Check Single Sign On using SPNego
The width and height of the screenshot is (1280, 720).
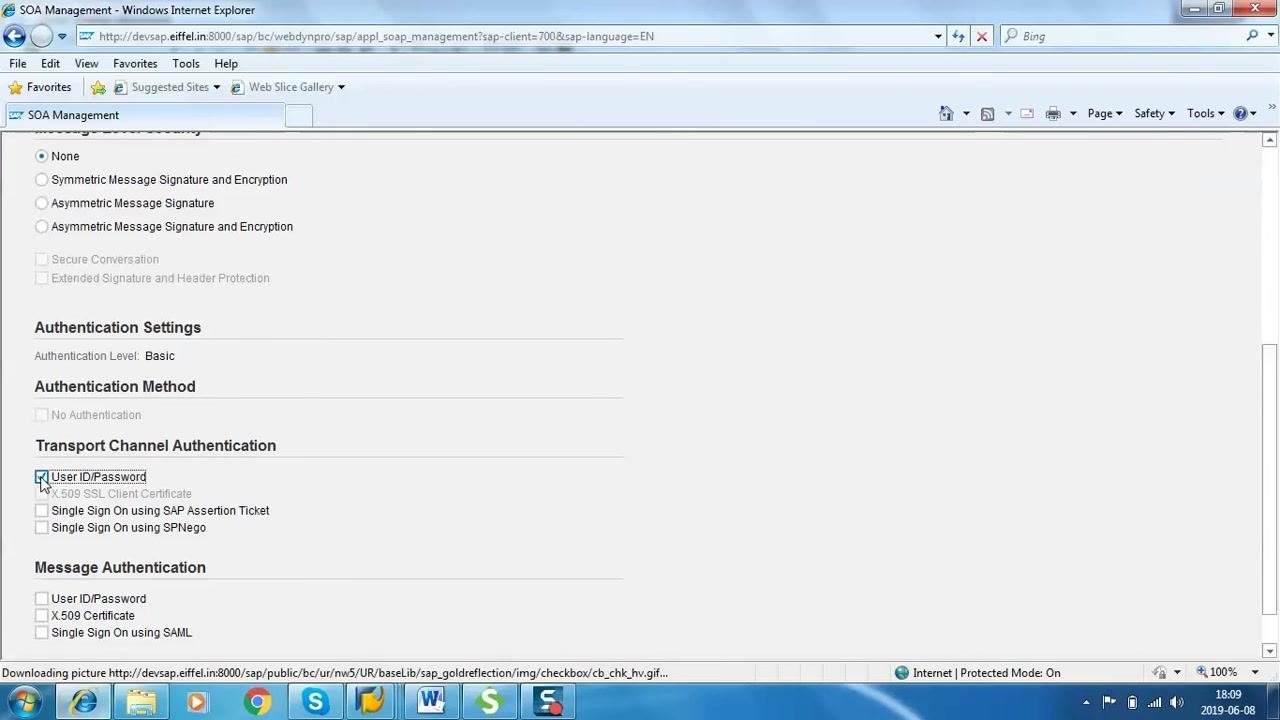(41, 528)
